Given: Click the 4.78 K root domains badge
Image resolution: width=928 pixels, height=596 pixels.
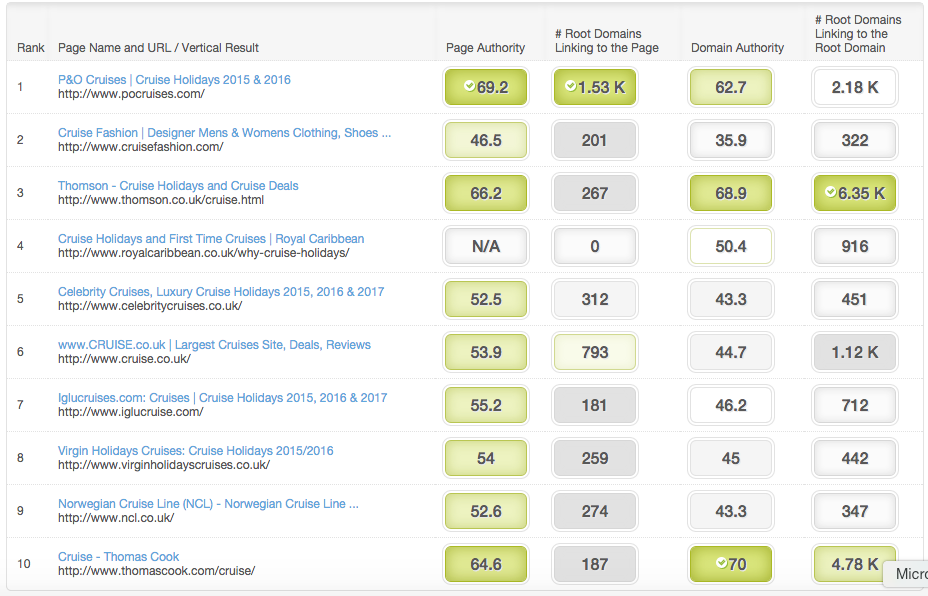Looking at the screenshot, I should [x=855, y=564].
